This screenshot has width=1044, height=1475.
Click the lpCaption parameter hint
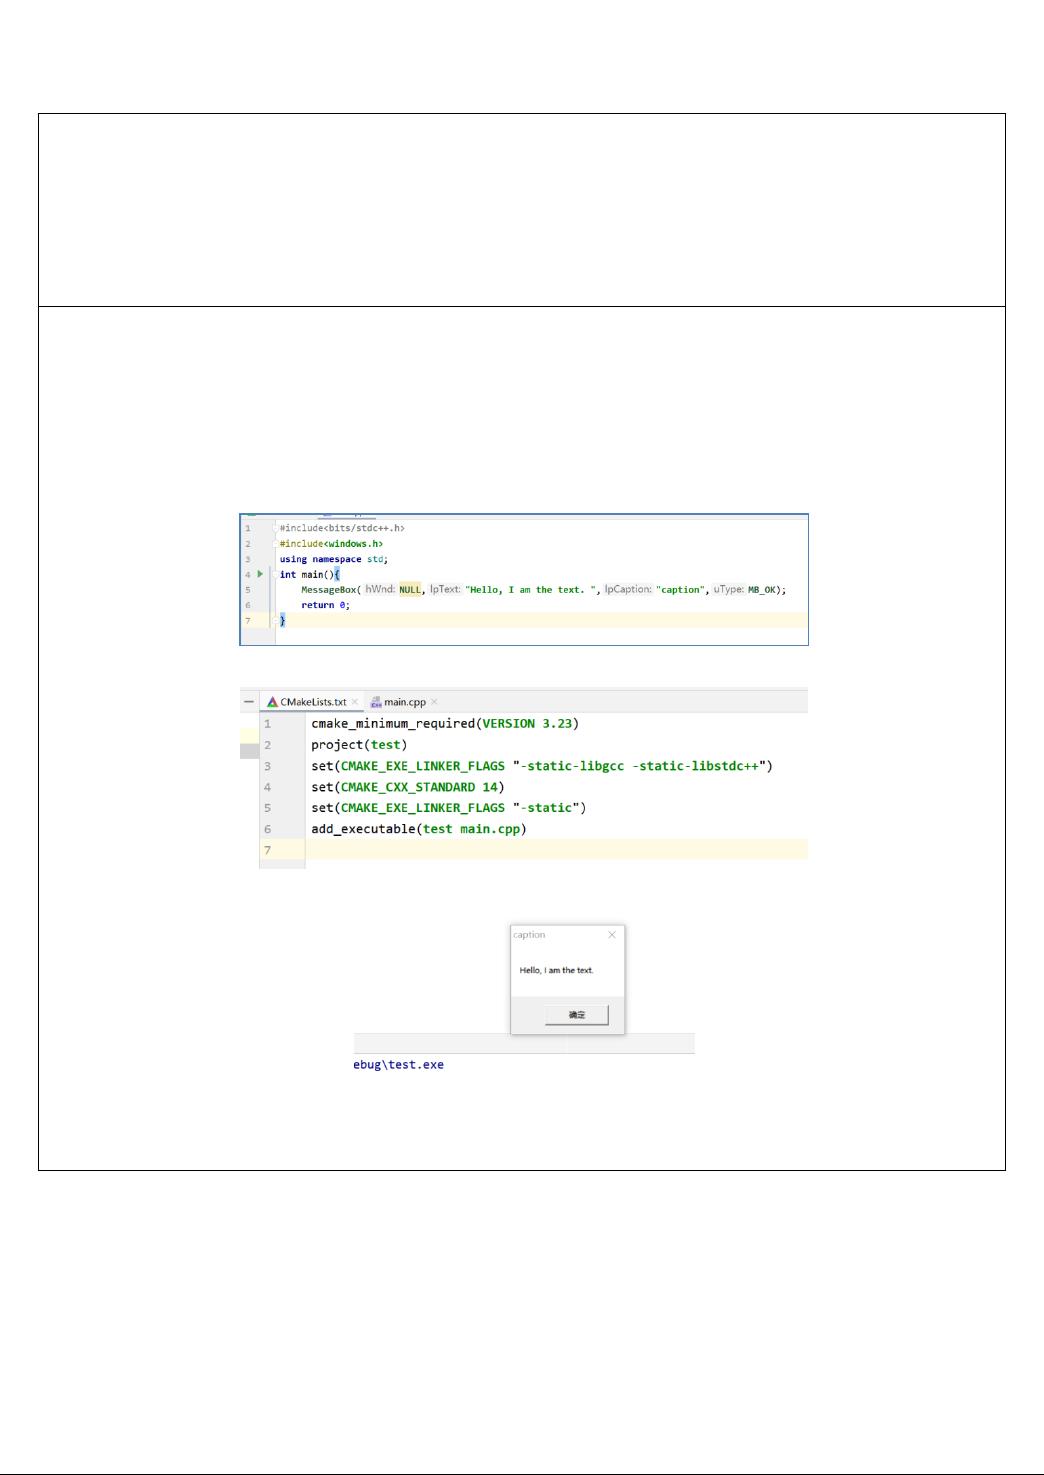tap(628, 590)
